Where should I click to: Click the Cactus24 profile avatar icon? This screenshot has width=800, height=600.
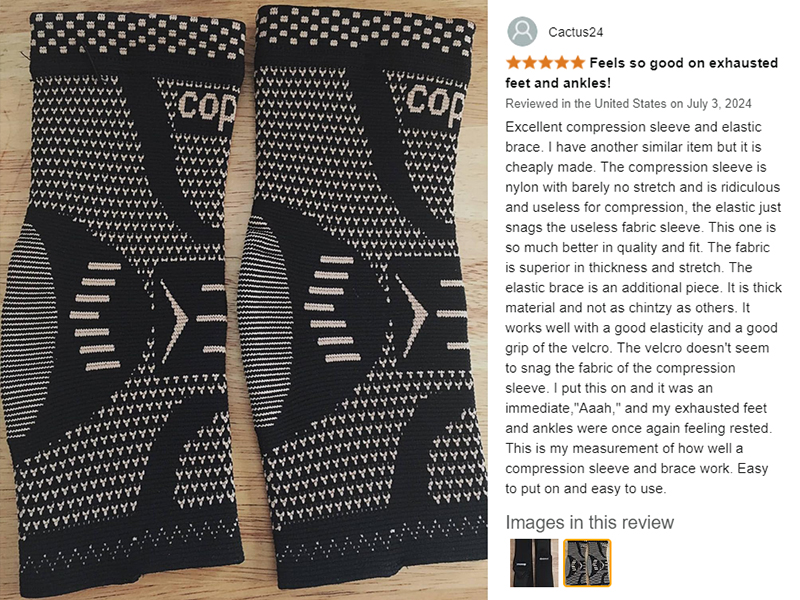[521, 31]
